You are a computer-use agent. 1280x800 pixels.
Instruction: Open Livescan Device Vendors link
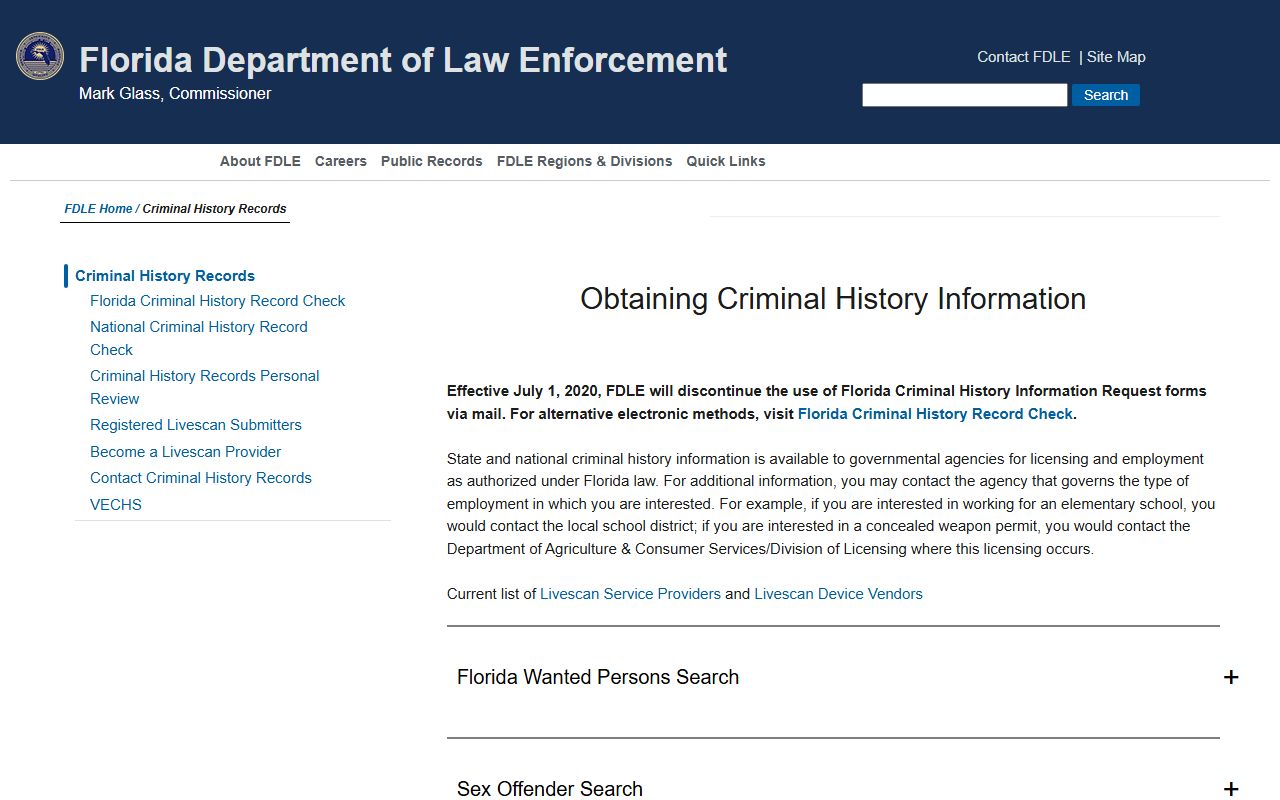pos(838,594)
